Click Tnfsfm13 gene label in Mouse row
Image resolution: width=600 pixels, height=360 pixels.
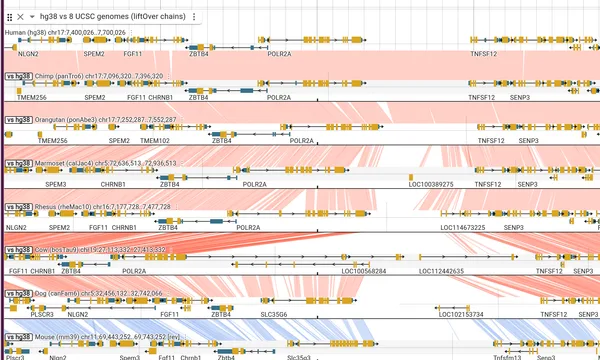(x=507, y=358)
